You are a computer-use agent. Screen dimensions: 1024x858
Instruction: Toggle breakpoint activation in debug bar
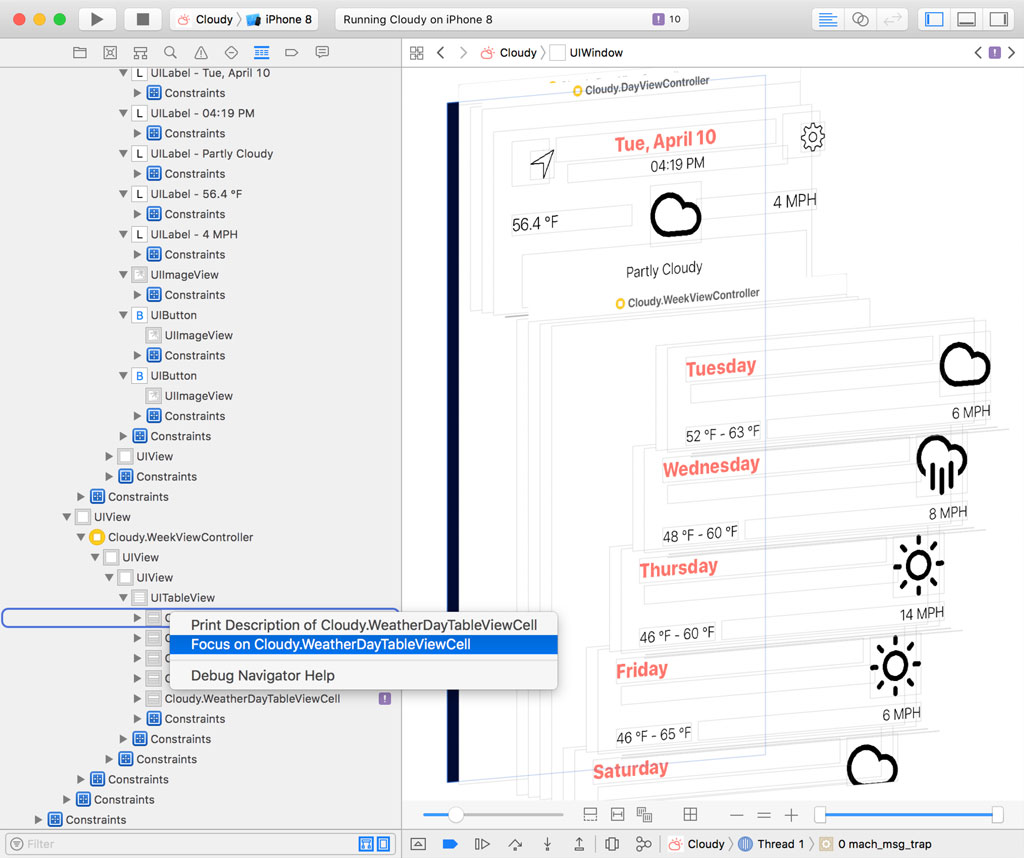[x=448, y=843]
